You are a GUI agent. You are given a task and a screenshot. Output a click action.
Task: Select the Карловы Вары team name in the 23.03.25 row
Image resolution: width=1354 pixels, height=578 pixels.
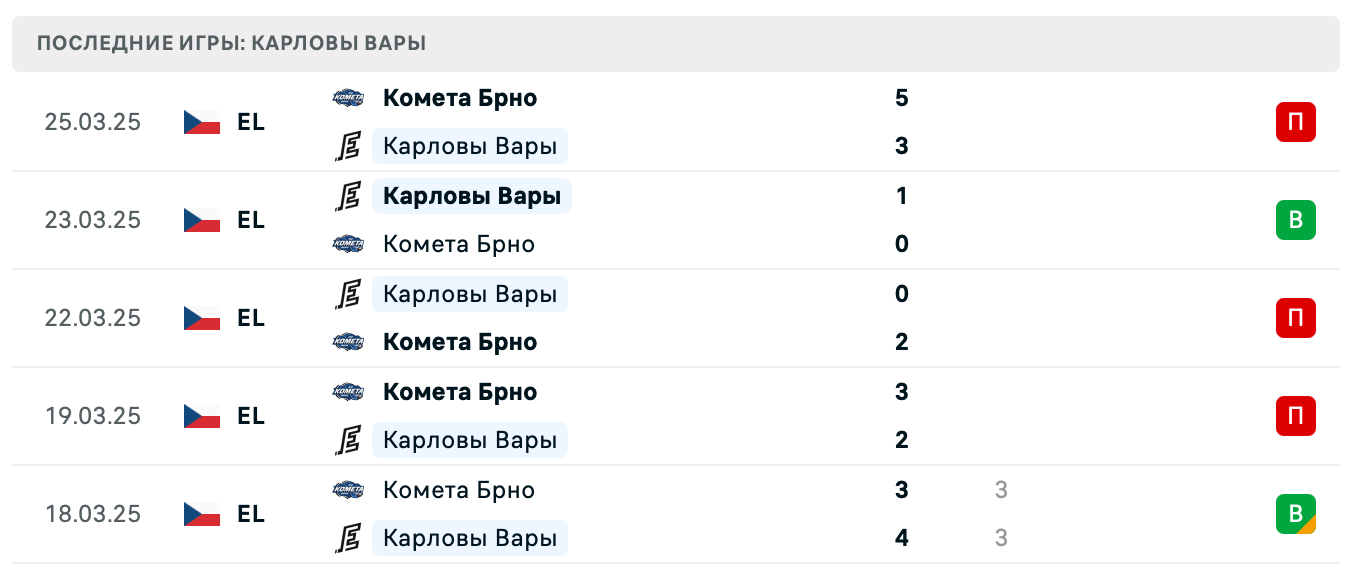[471, 196]
